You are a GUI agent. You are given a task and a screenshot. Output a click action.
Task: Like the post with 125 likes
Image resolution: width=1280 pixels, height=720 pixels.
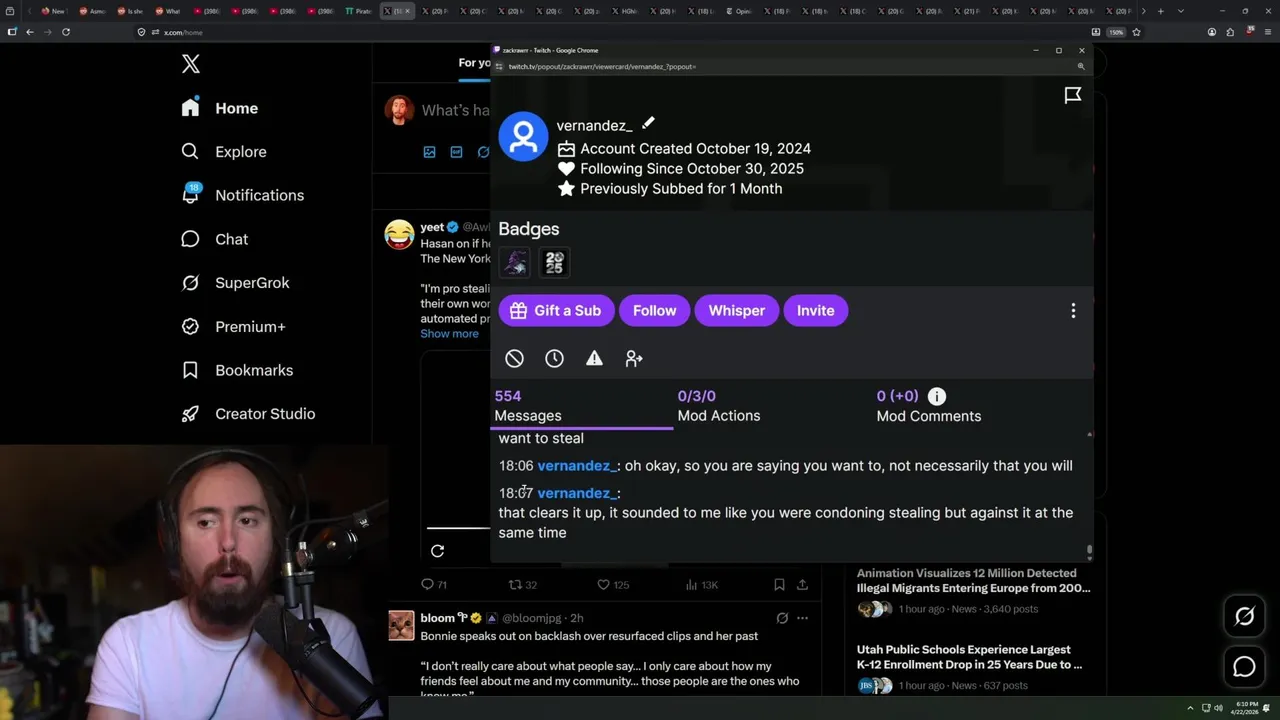[613, 585]
